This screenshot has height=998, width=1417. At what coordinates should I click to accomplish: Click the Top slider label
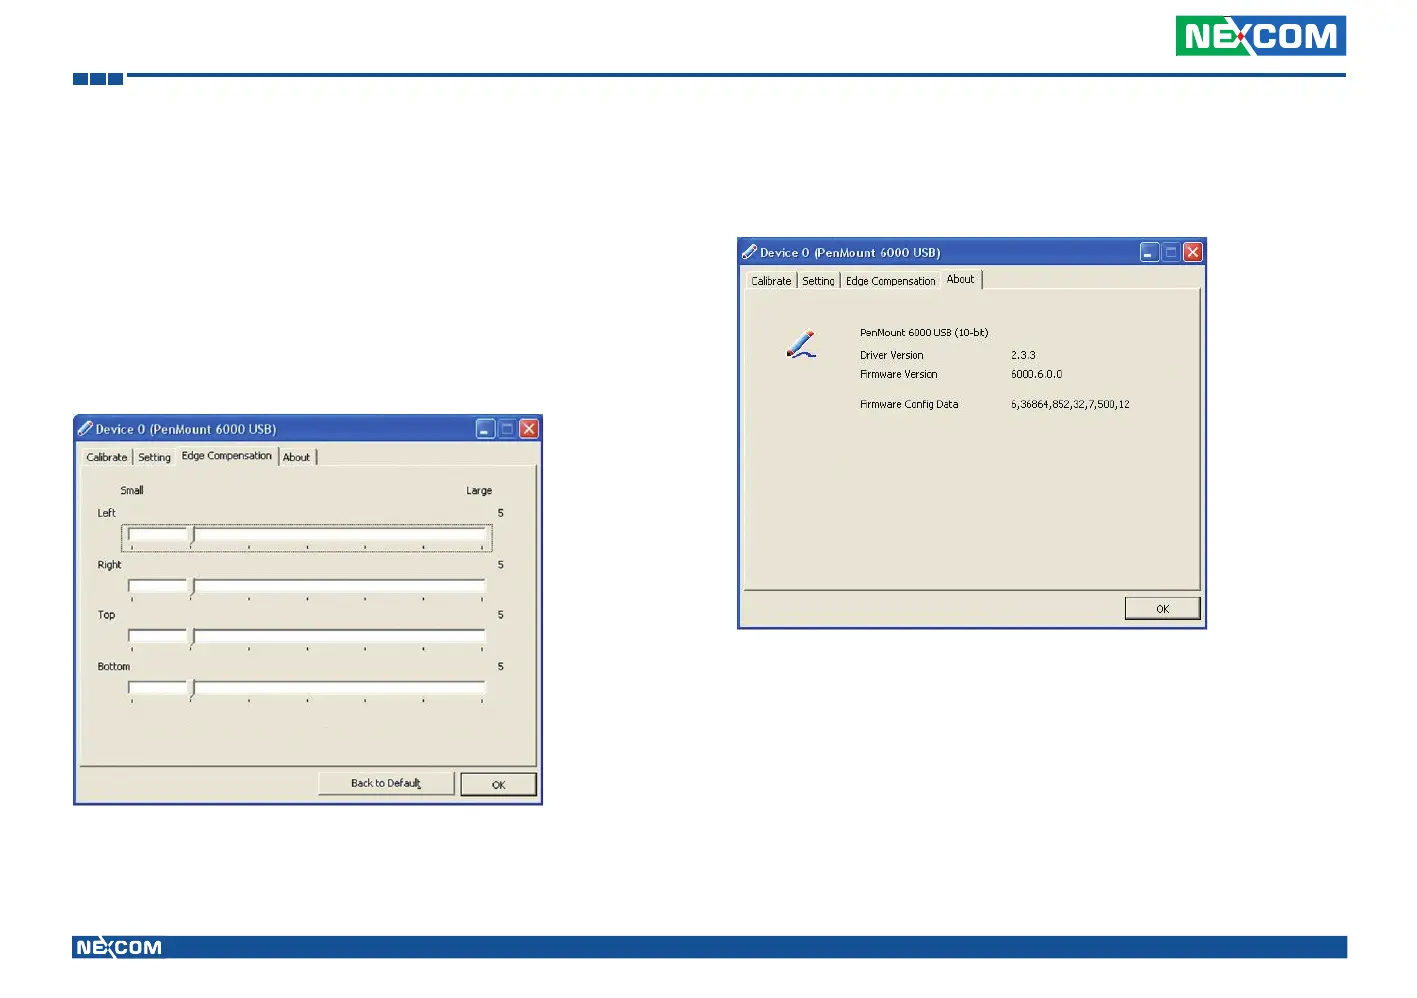pos(106,615)
